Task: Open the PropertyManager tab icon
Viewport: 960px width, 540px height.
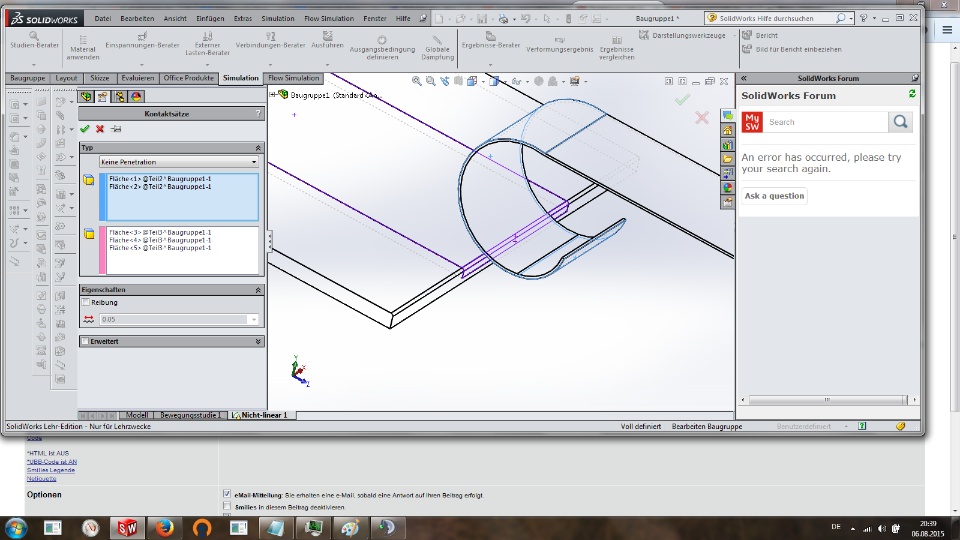Action: [102, 97]
